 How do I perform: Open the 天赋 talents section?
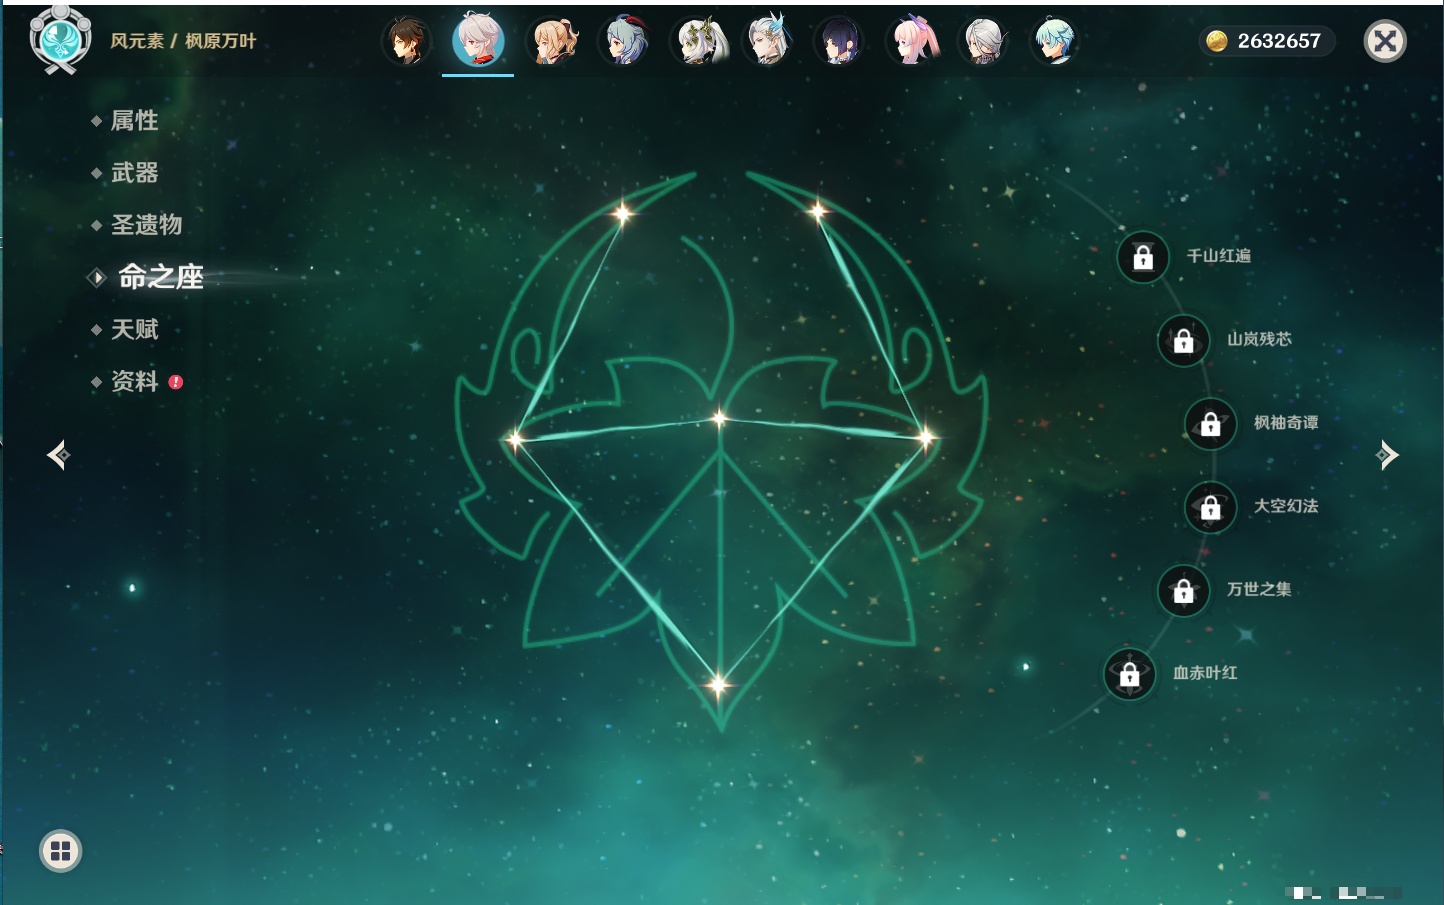(x=134, y=329)
